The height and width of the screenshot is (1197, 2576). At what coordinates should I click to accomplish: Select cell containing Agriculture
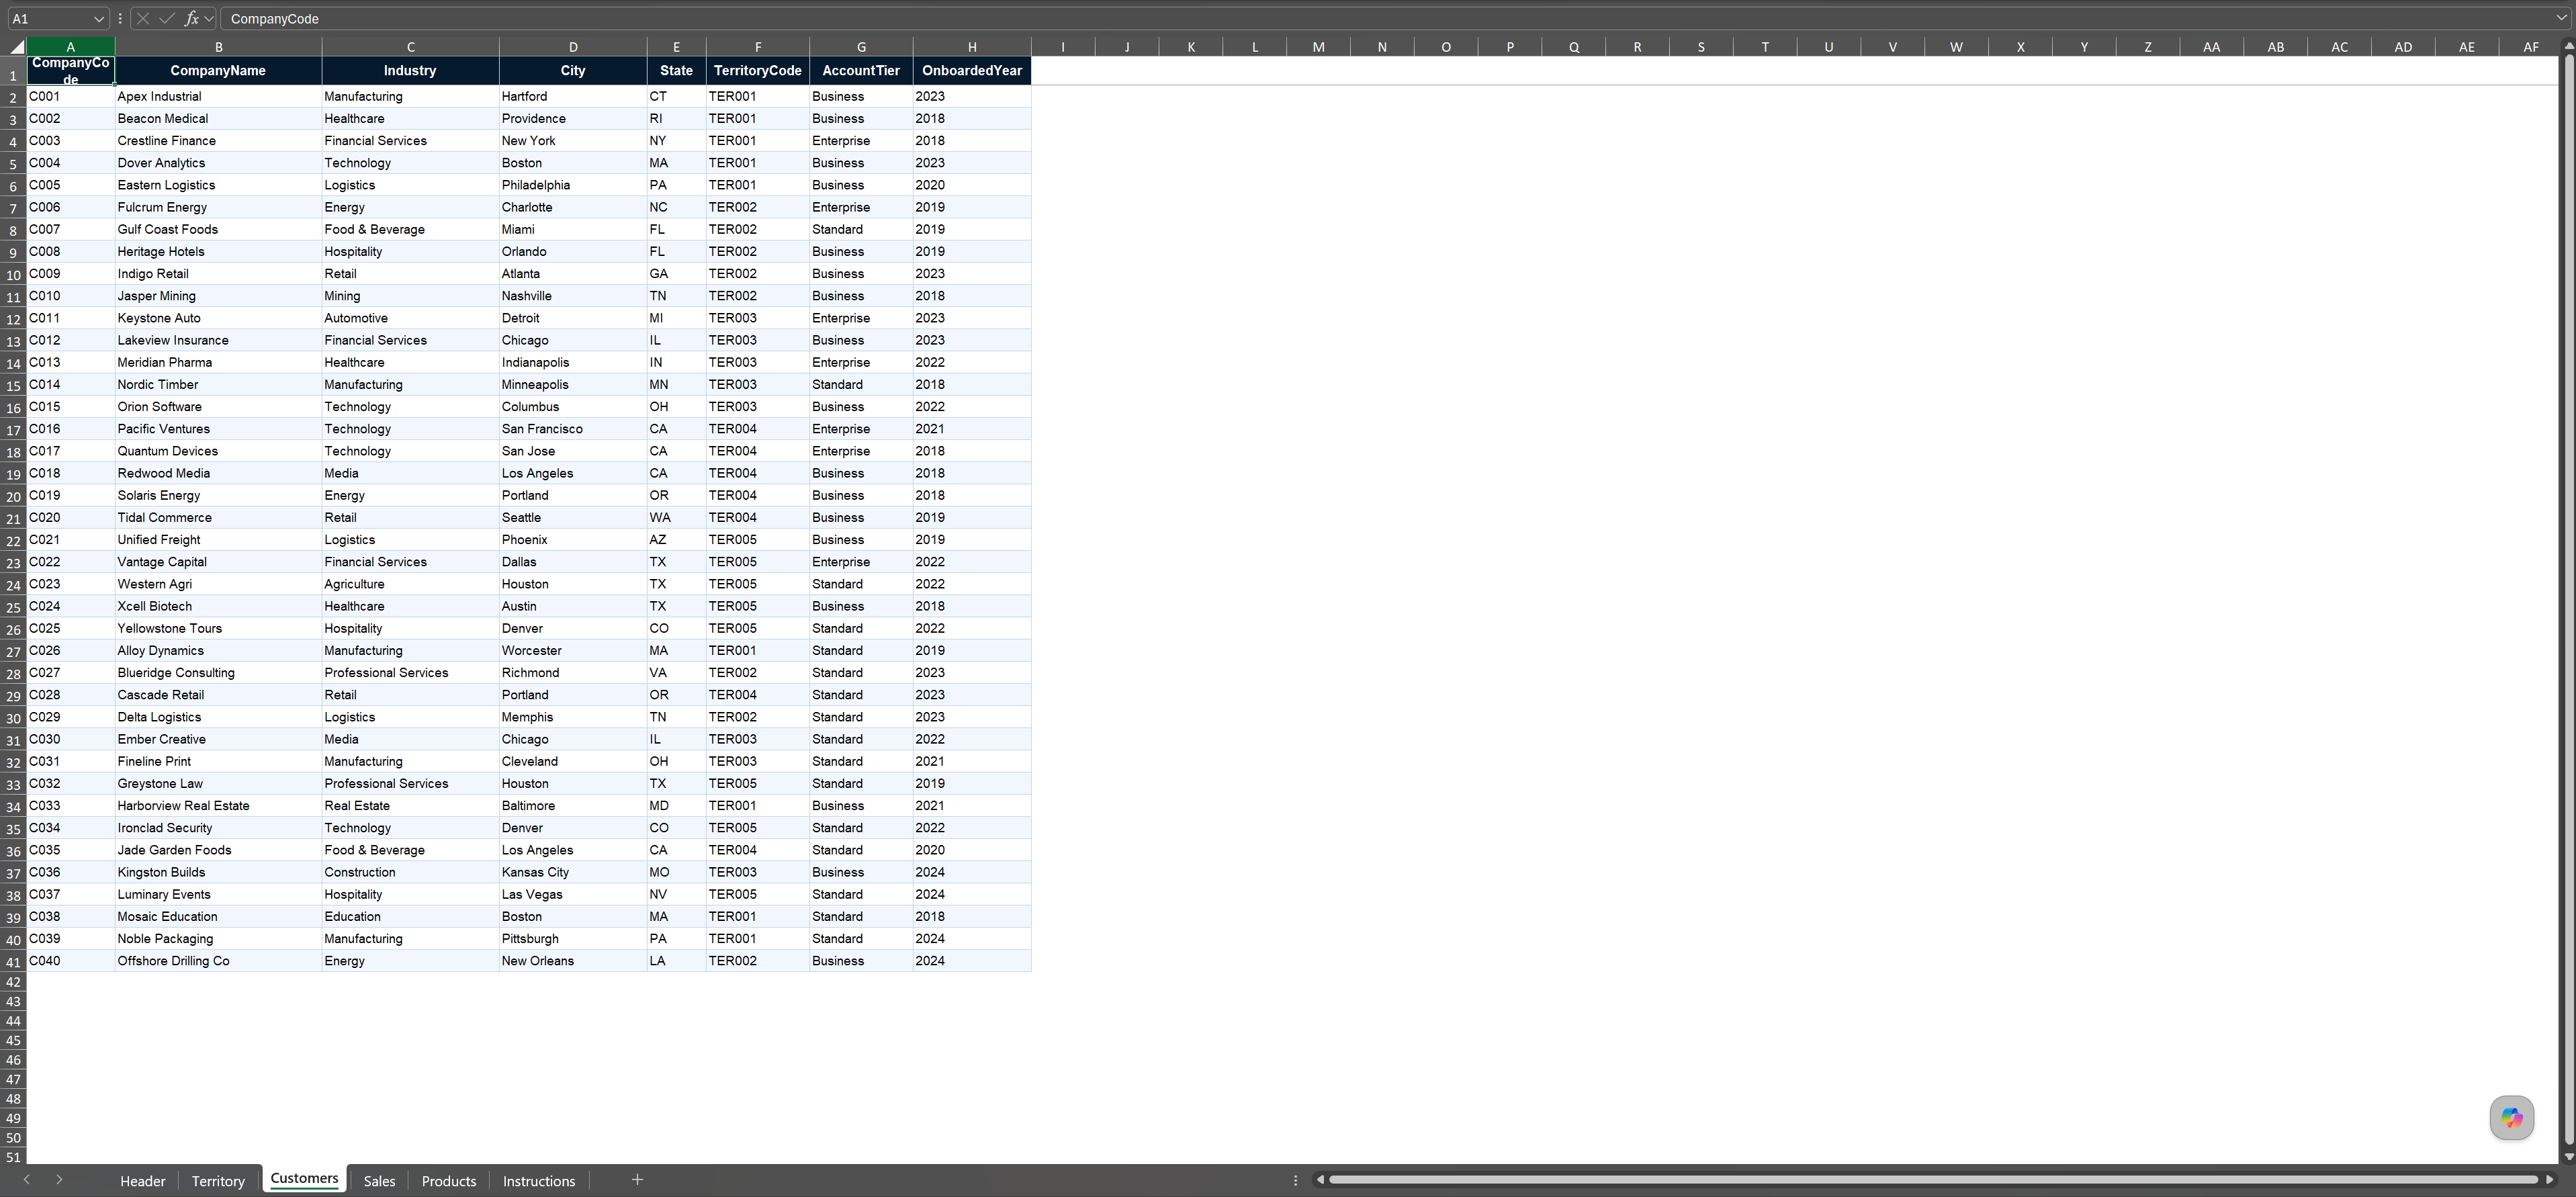click(x=410, y=584)
